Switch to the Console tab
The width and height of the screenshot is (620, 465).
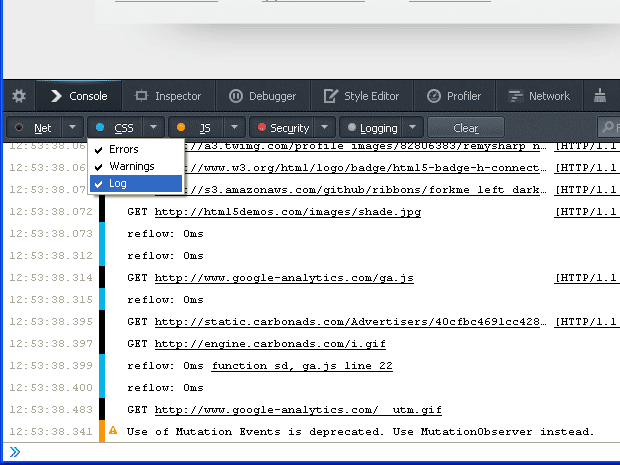(79, 96)
